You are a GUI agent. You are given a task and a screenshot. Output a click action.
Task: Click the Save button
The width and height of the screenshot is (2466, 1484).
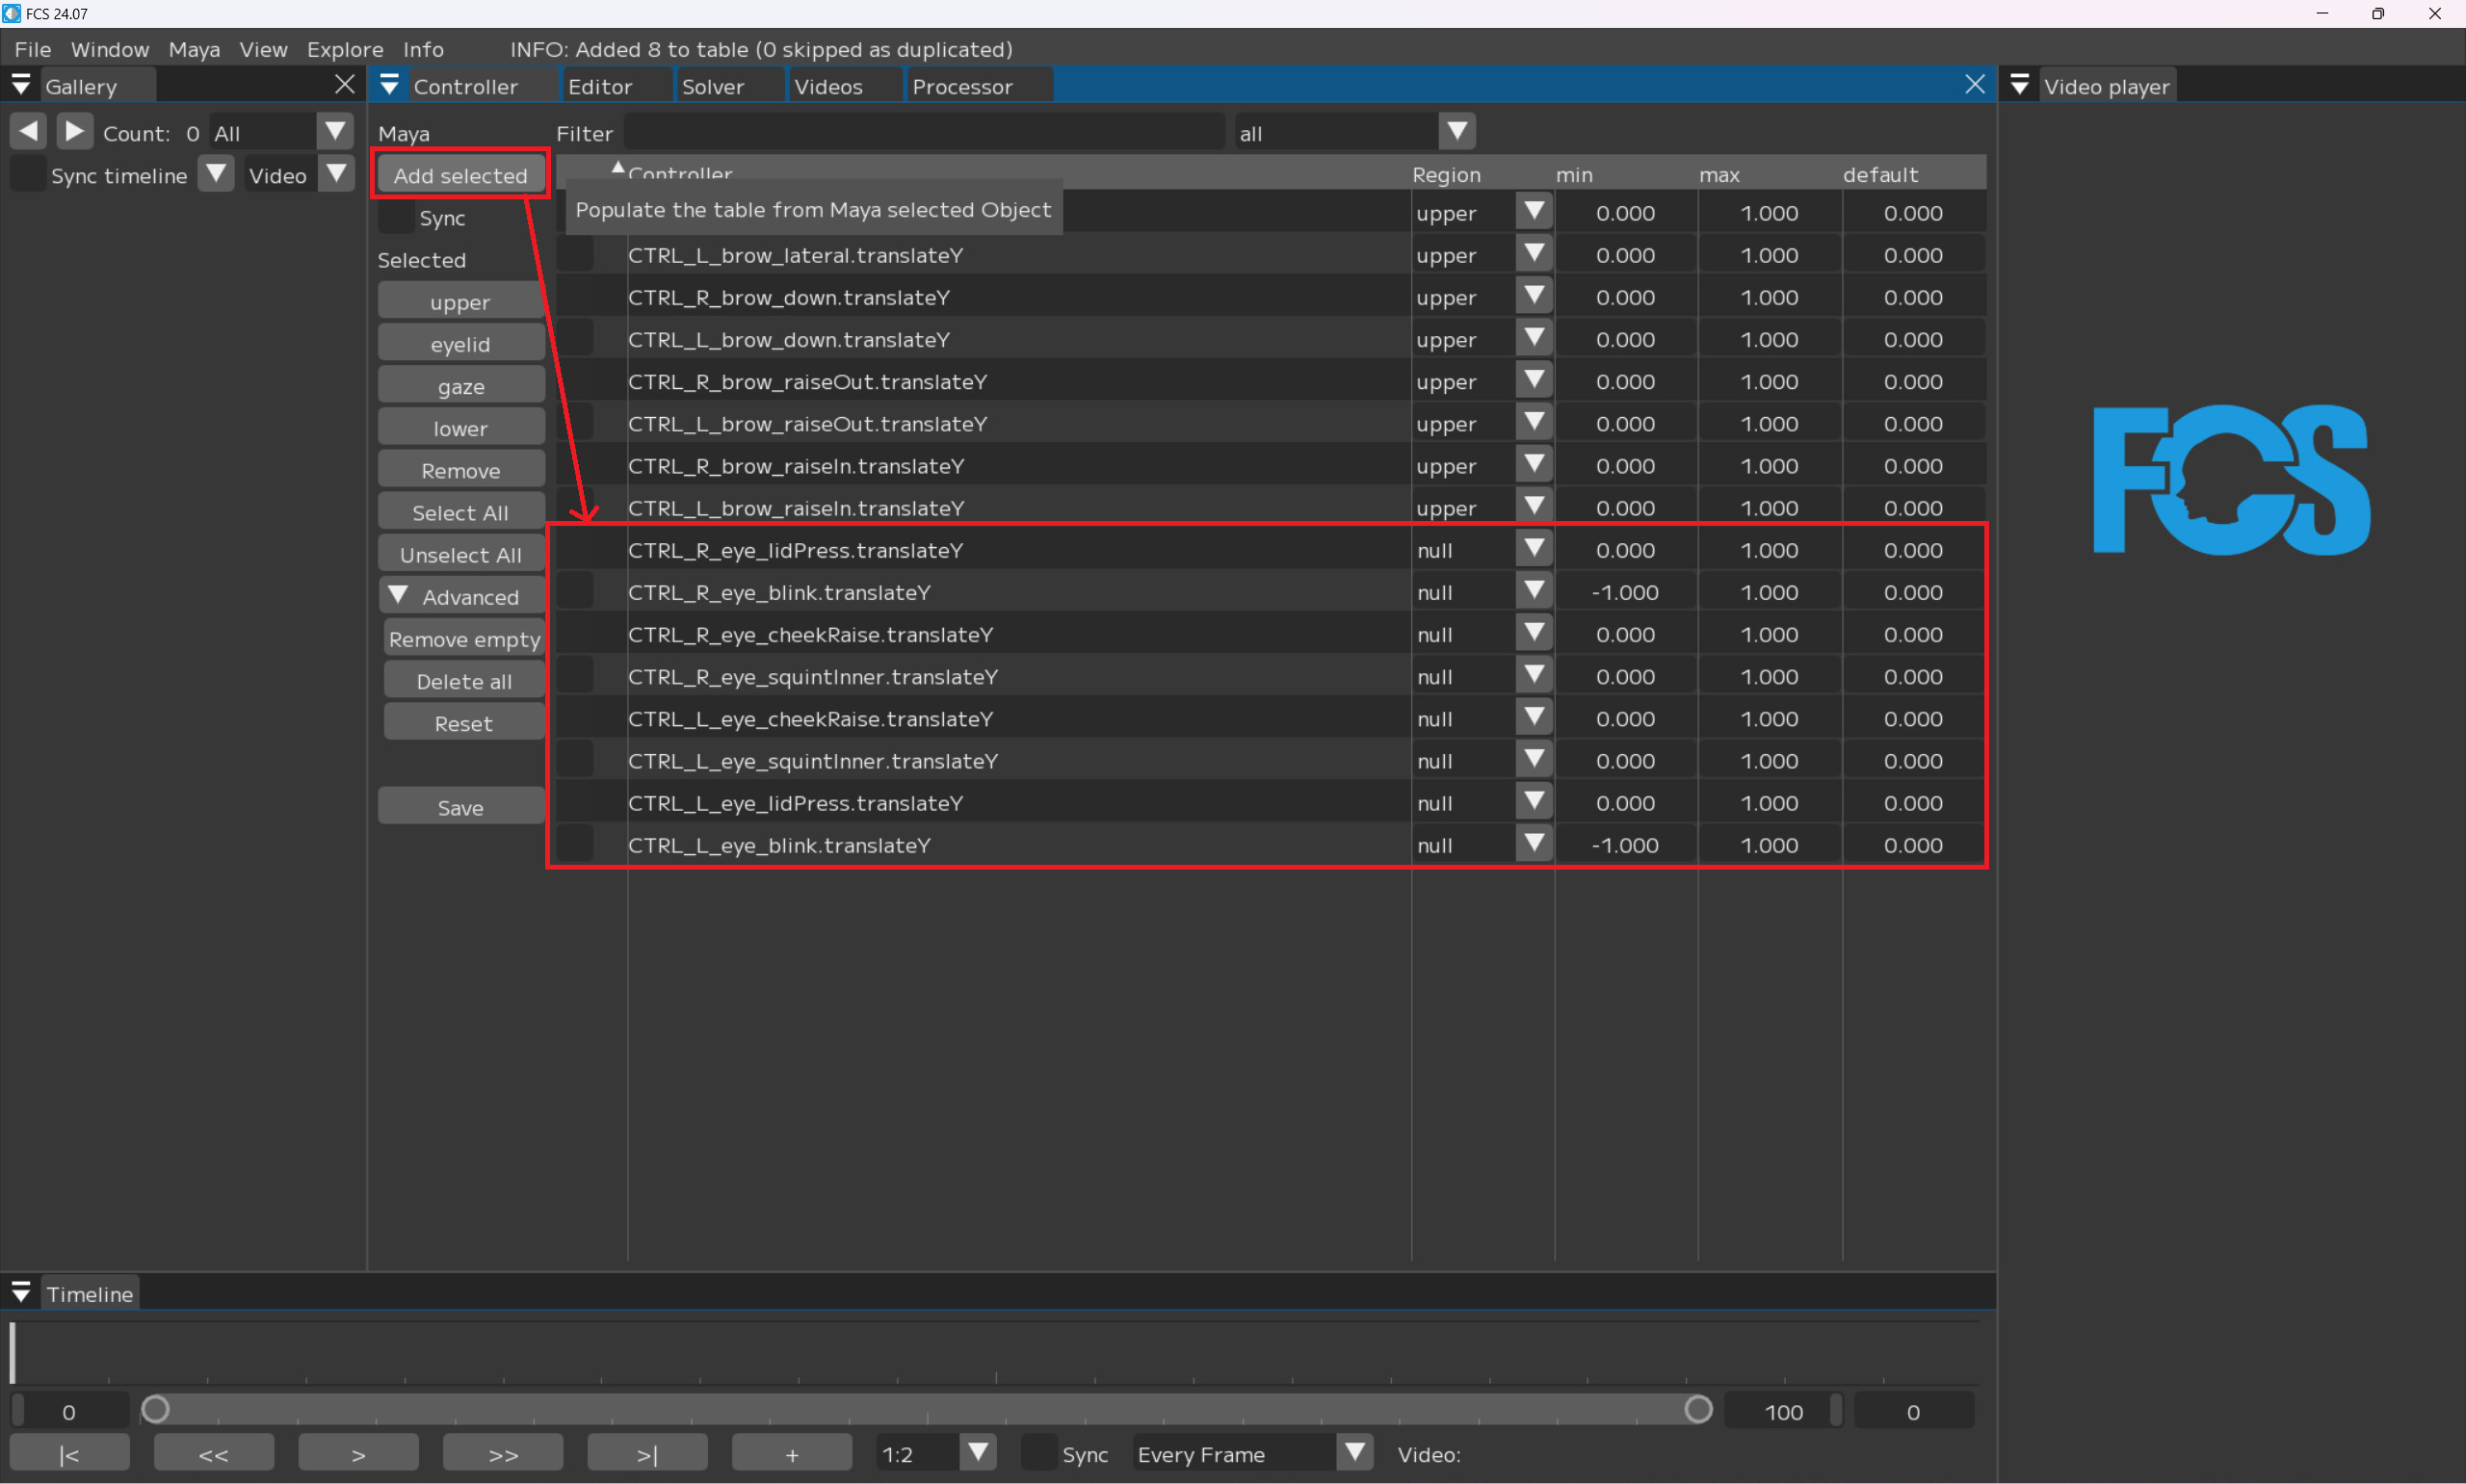[x=460, y=807]
